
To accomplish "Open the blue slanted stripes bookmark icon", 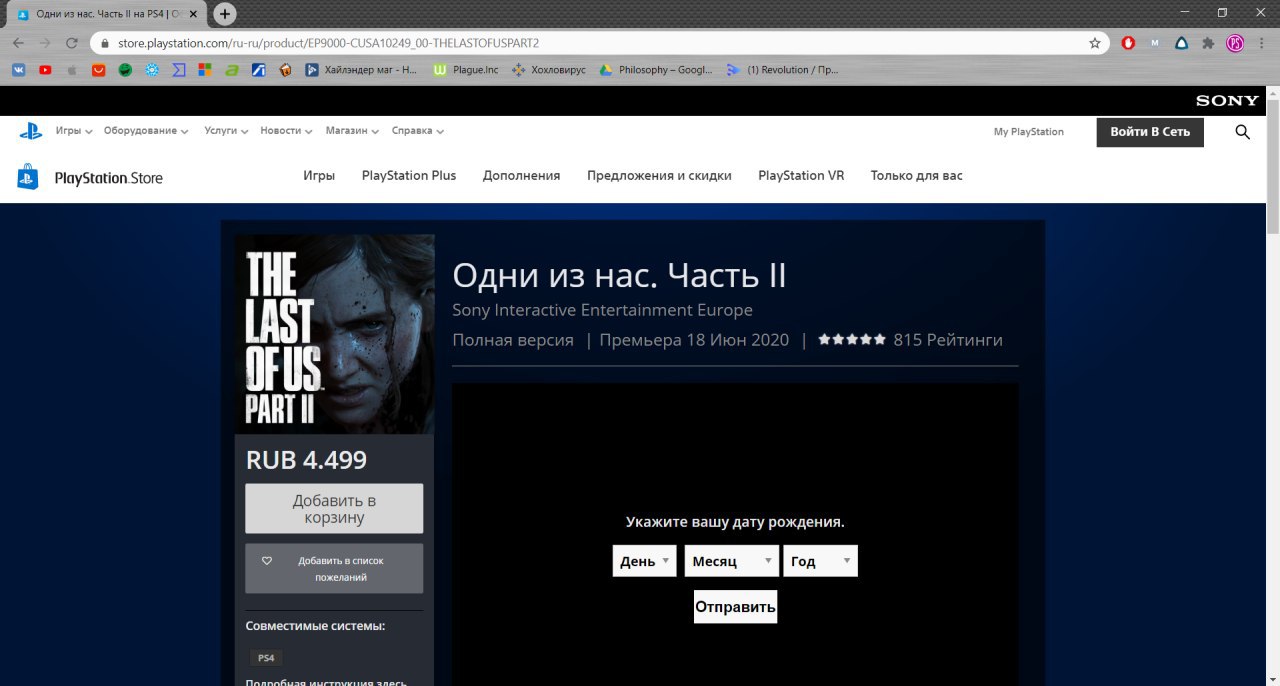I will [x=259, y=70].
